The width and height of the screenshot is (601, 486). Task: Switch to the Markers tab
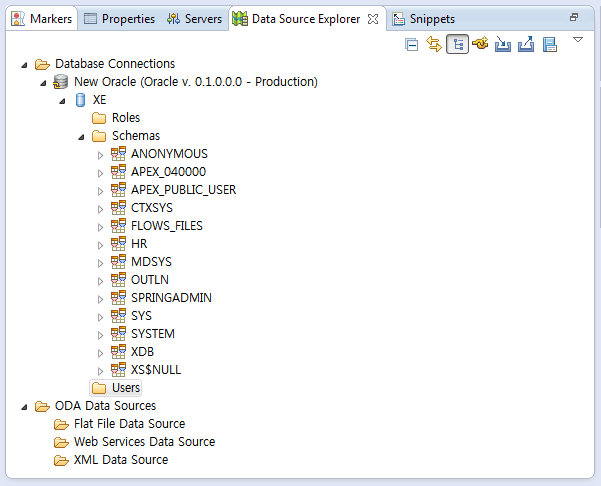click(41, 19)
